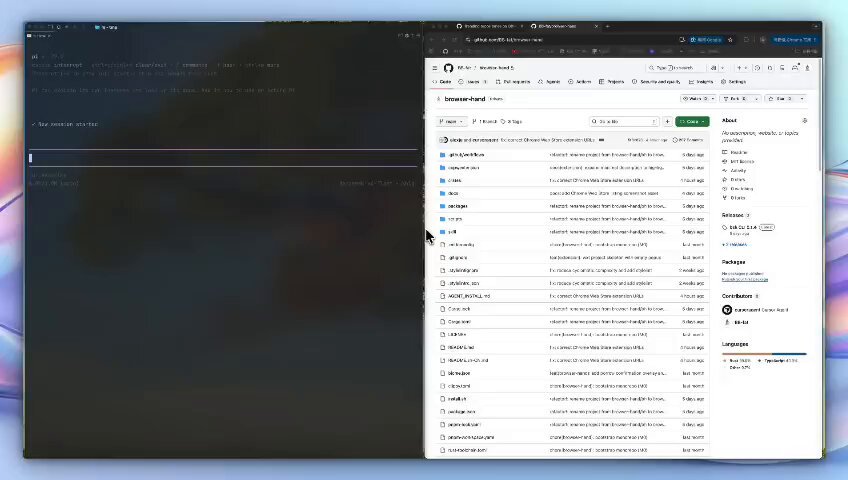Open the Copilot dropdown next to search
This screenshot has height=480, width=848.
point(723,68)
